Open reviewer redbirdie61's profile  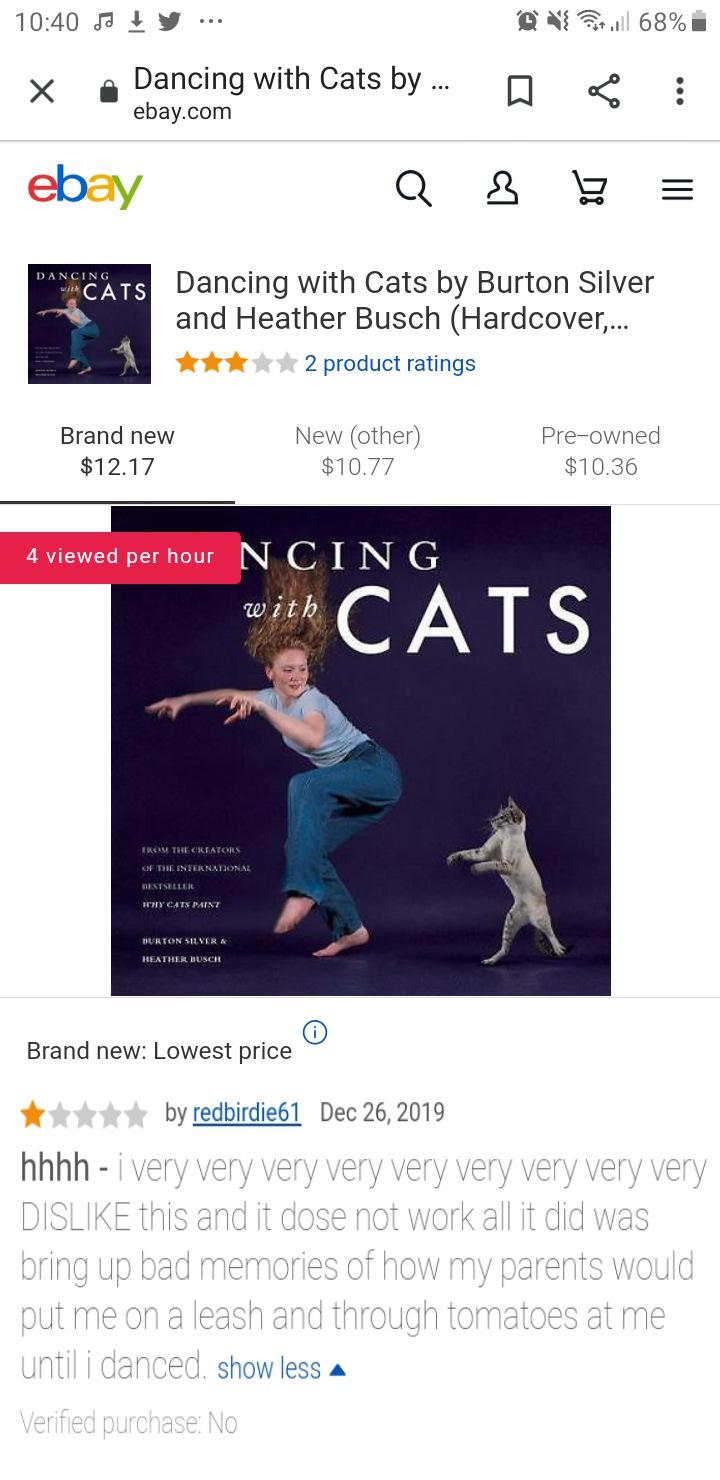(246, 1113)
